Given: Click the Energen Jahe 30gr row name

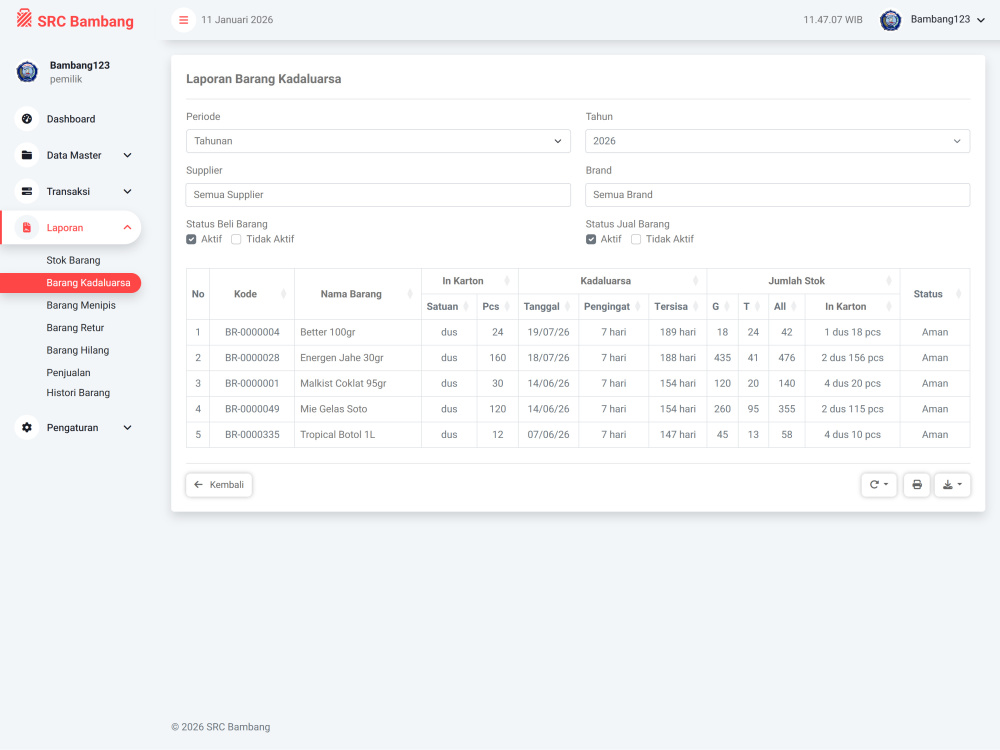Looking at the screenshot, I should coord(342,358).
